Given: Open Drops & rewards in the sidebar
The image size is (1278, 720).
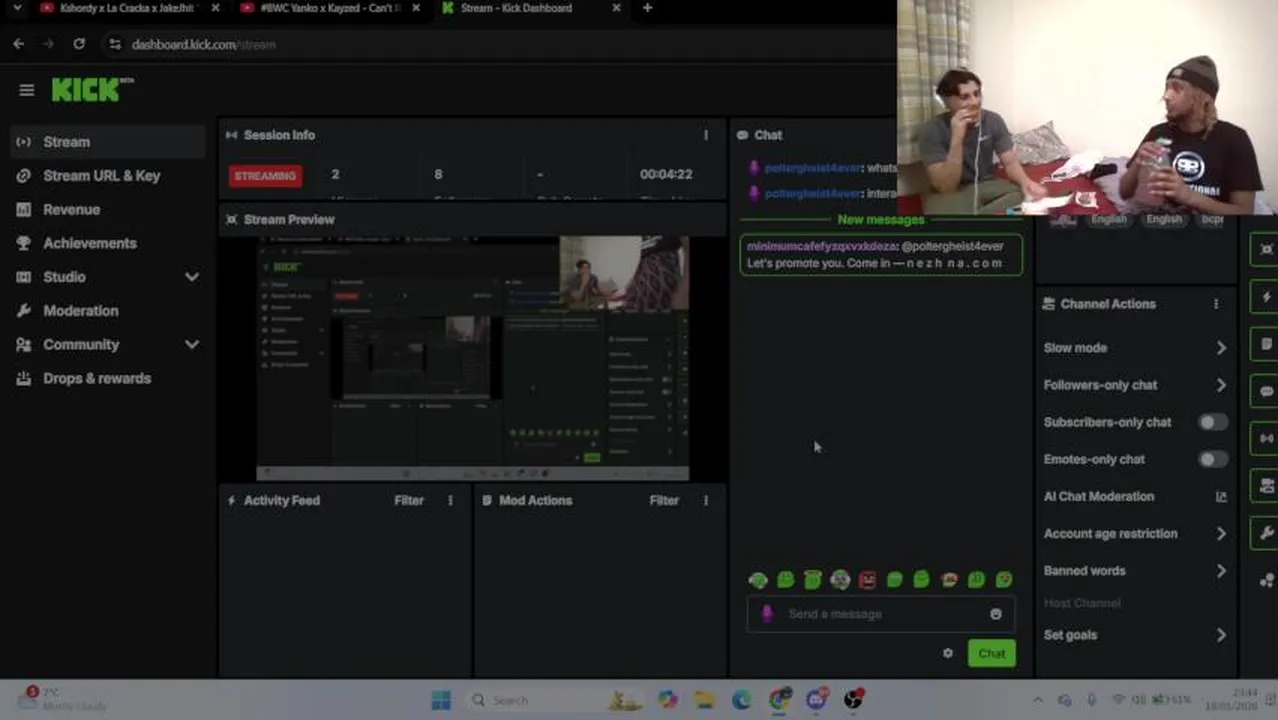Looking at the screenshot, I should pos(108,379).
